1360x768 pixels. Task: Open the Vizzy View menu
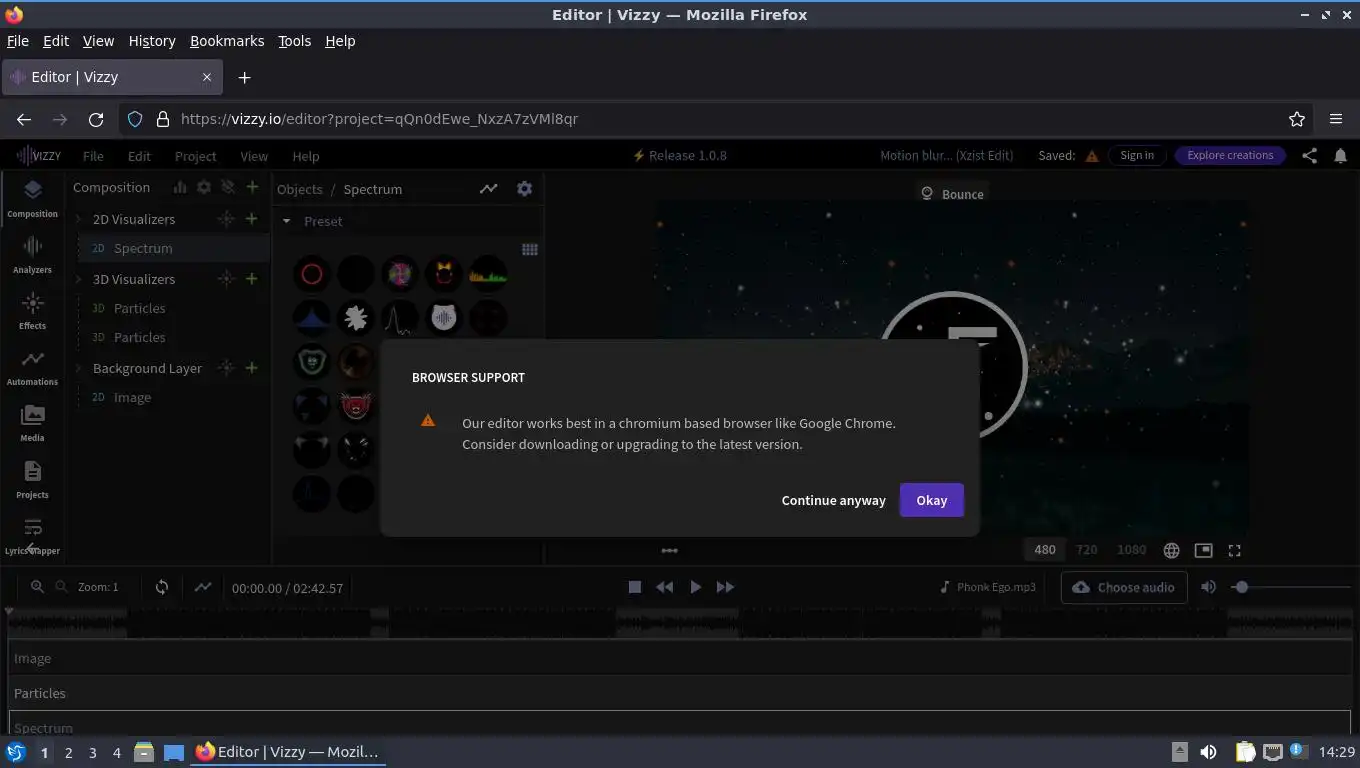point(254,156)
